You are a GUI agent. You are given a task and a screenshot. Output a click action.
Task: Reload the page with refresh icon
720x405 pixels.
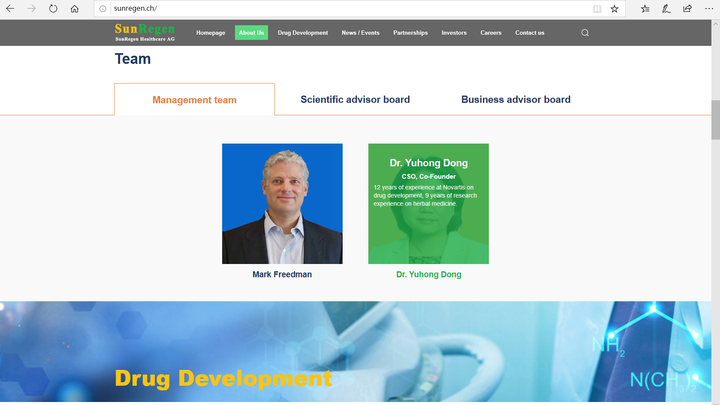click(53, 8)
